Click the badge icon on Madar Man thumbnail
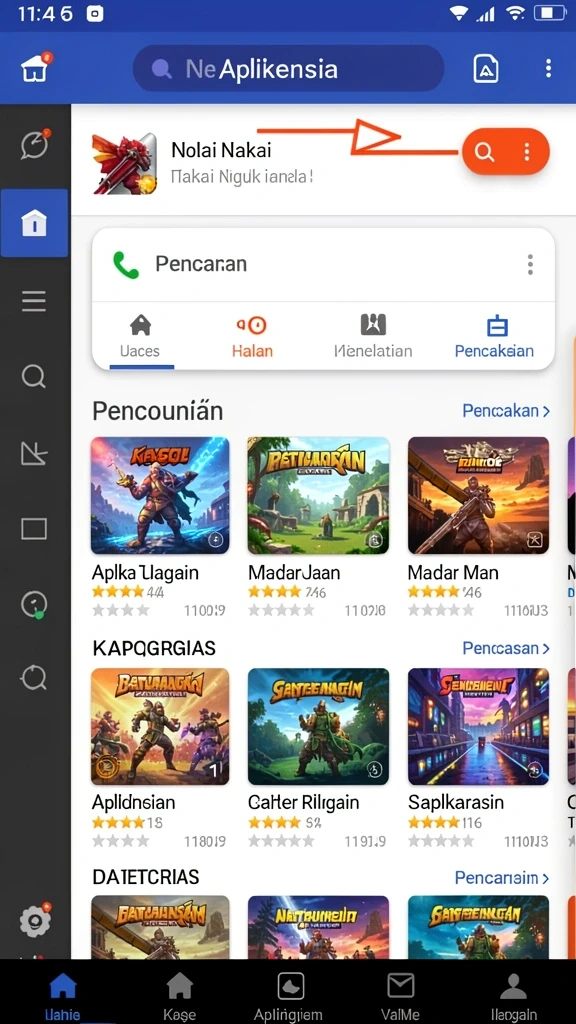 tap(534, 539)
